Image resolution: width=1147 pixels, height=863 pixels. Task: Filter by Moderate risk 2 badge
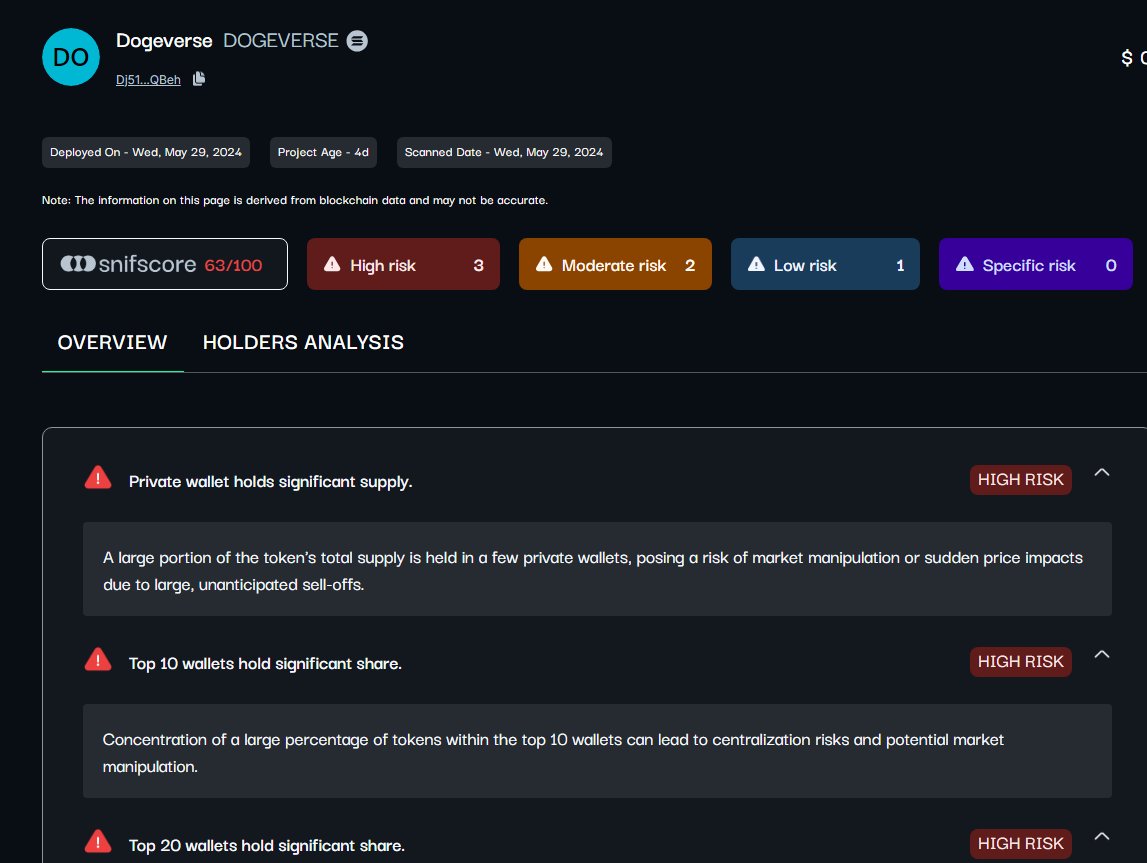[615, 264]
